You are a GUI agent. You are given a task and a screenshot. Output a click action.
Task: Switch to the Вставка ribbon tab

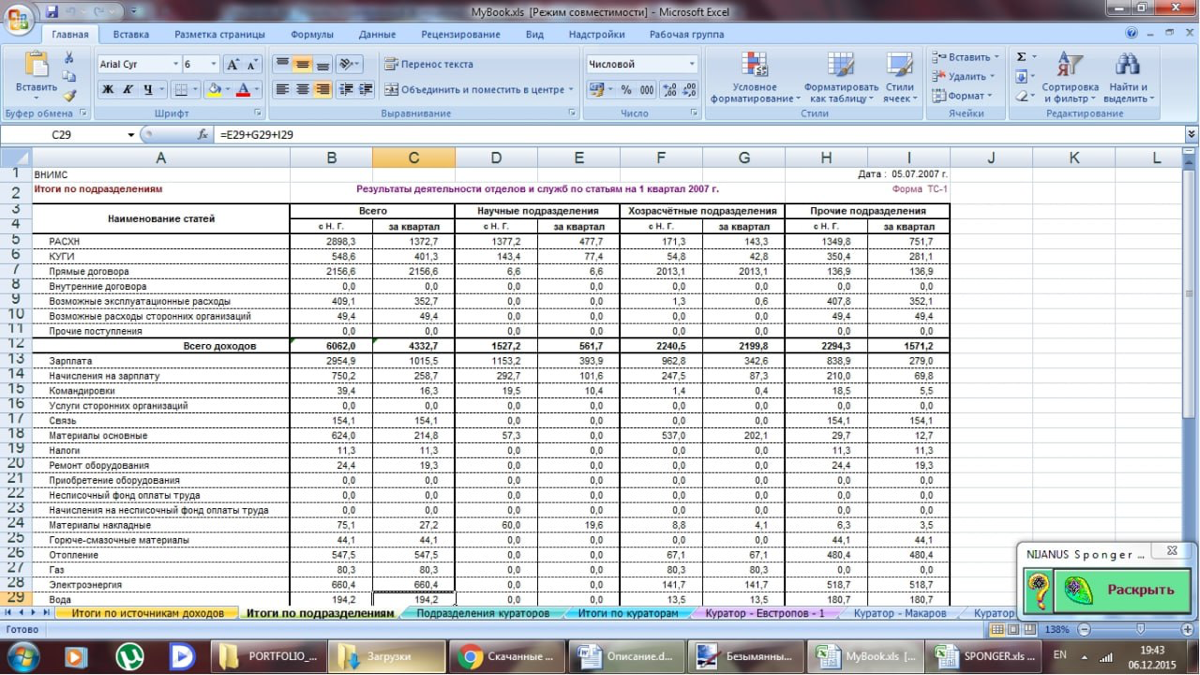[131, 34]
